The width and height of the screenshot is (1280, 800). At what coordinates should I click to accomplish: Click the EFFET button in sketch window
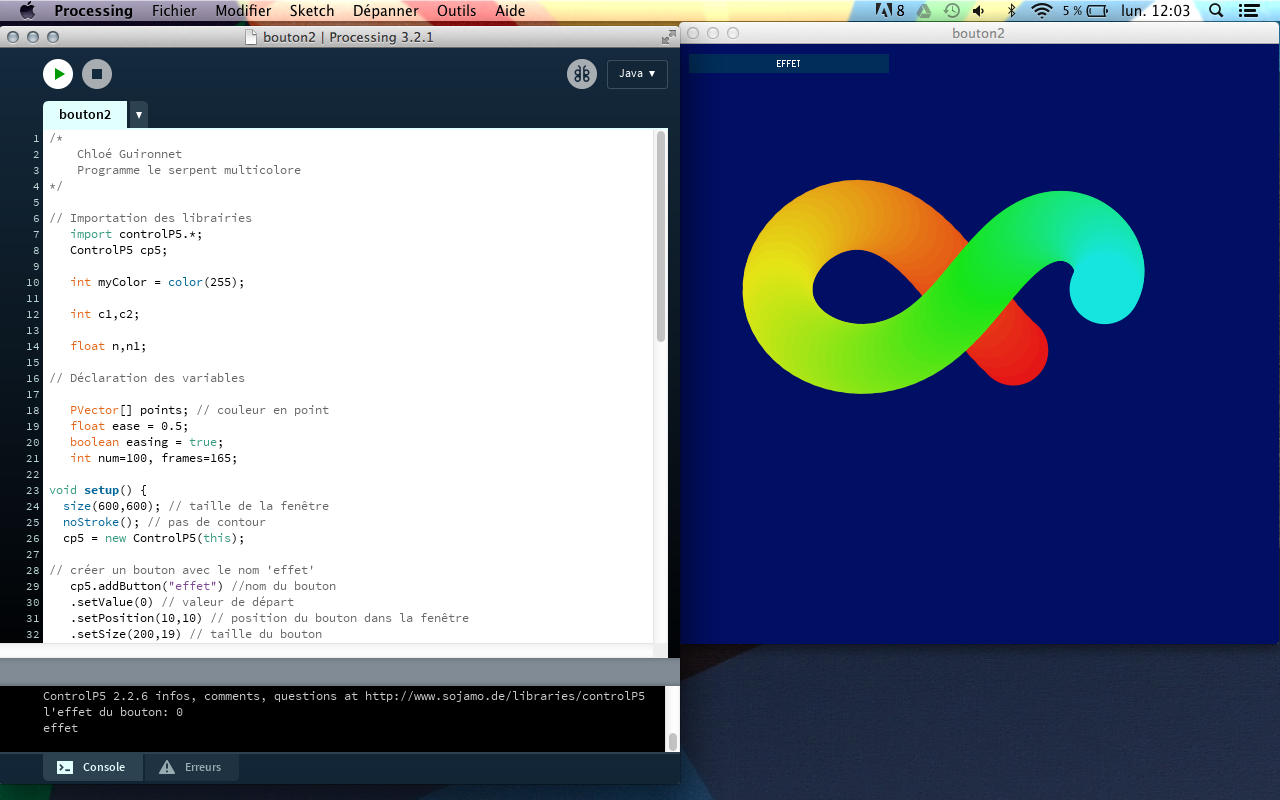(789, 63)
